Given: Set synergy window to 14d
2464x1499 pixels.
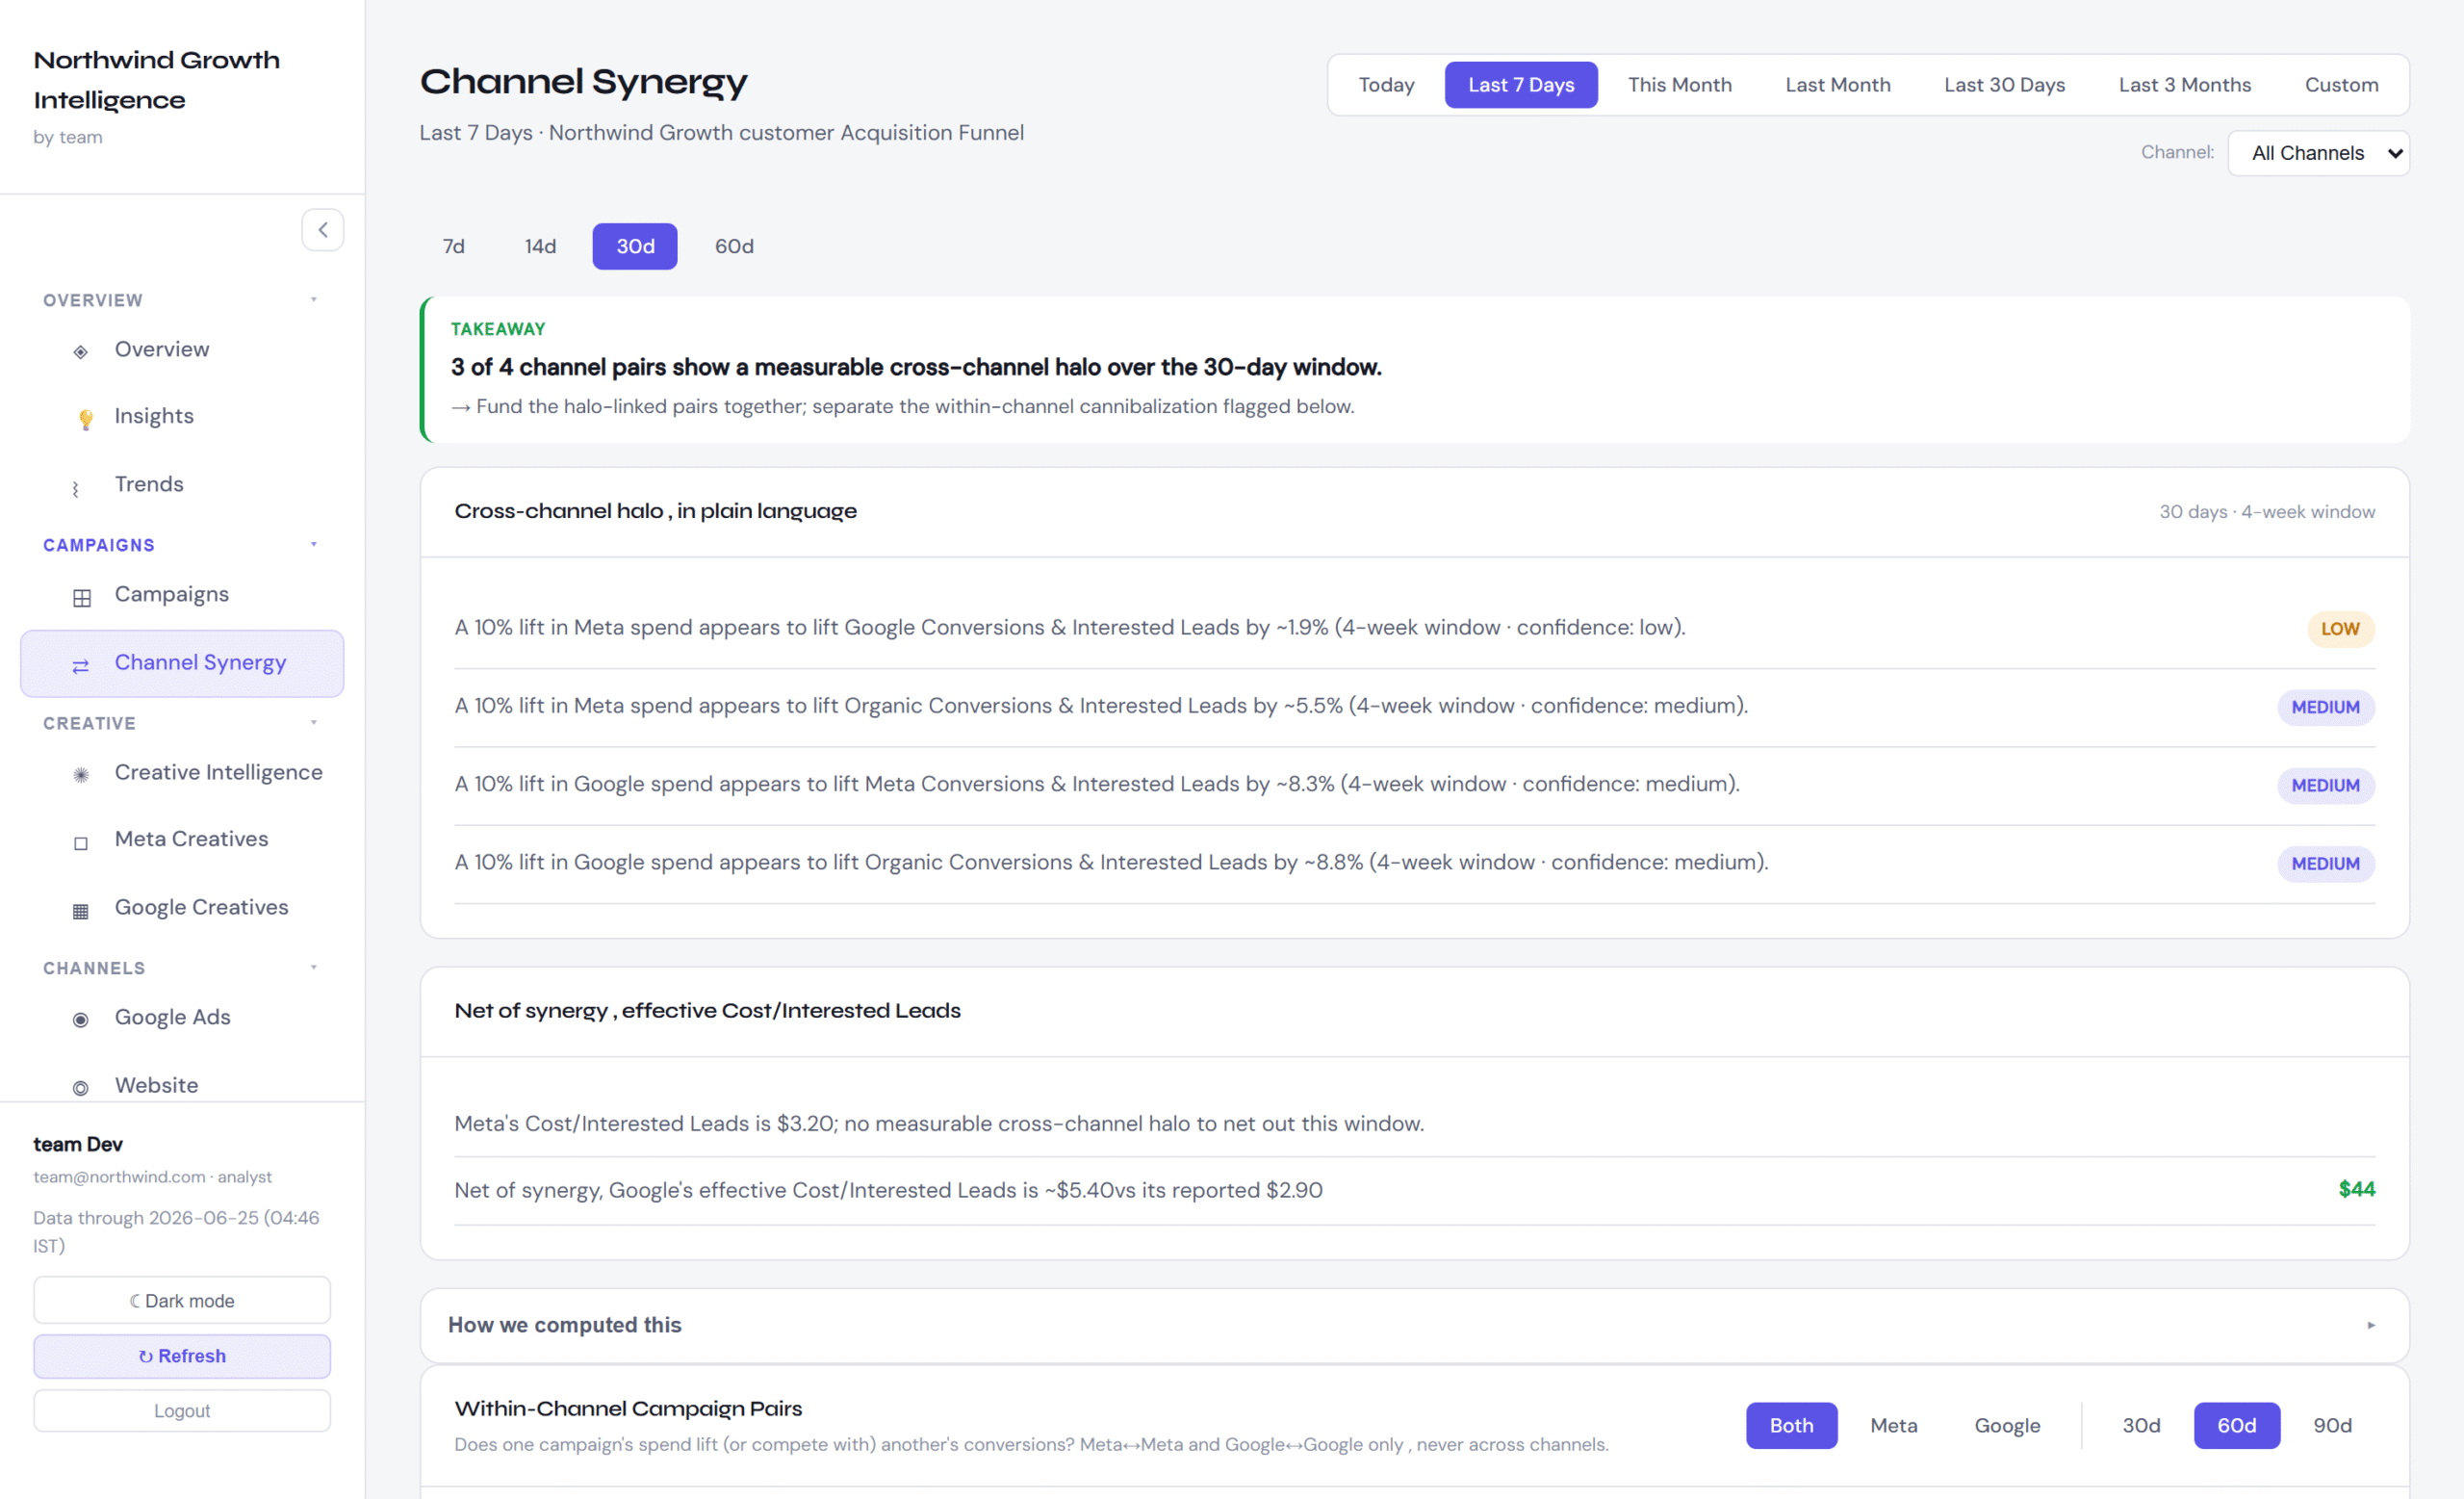Looking at the screenshot, I should (x=540, y=246).
